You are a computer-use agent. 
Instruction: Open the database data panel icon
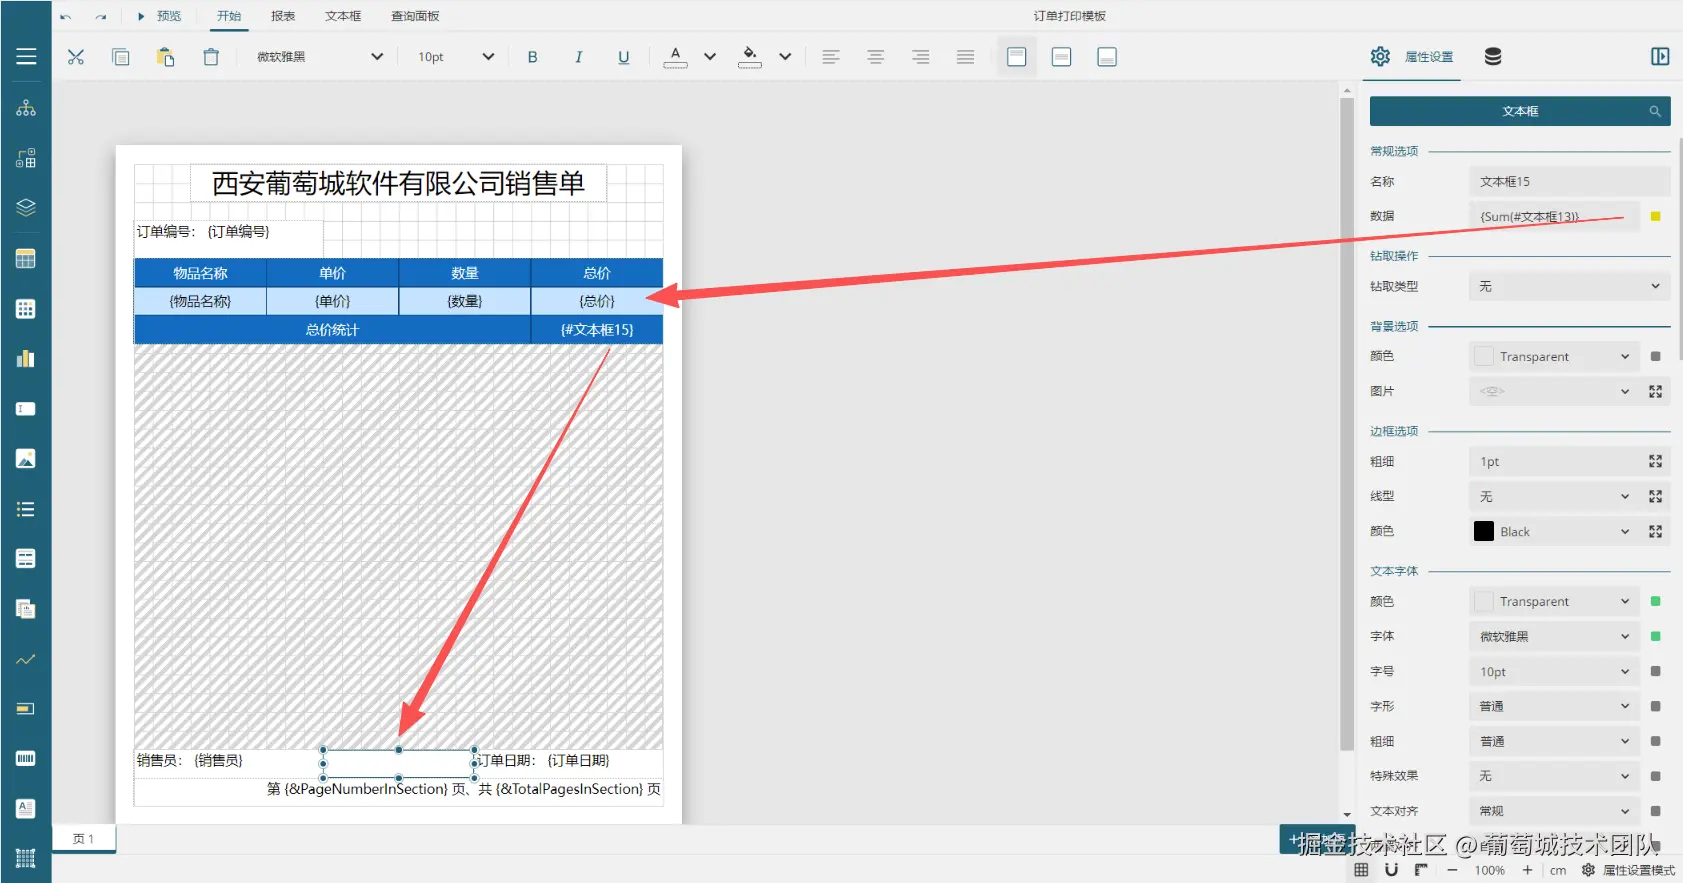tap(1493, 57)
